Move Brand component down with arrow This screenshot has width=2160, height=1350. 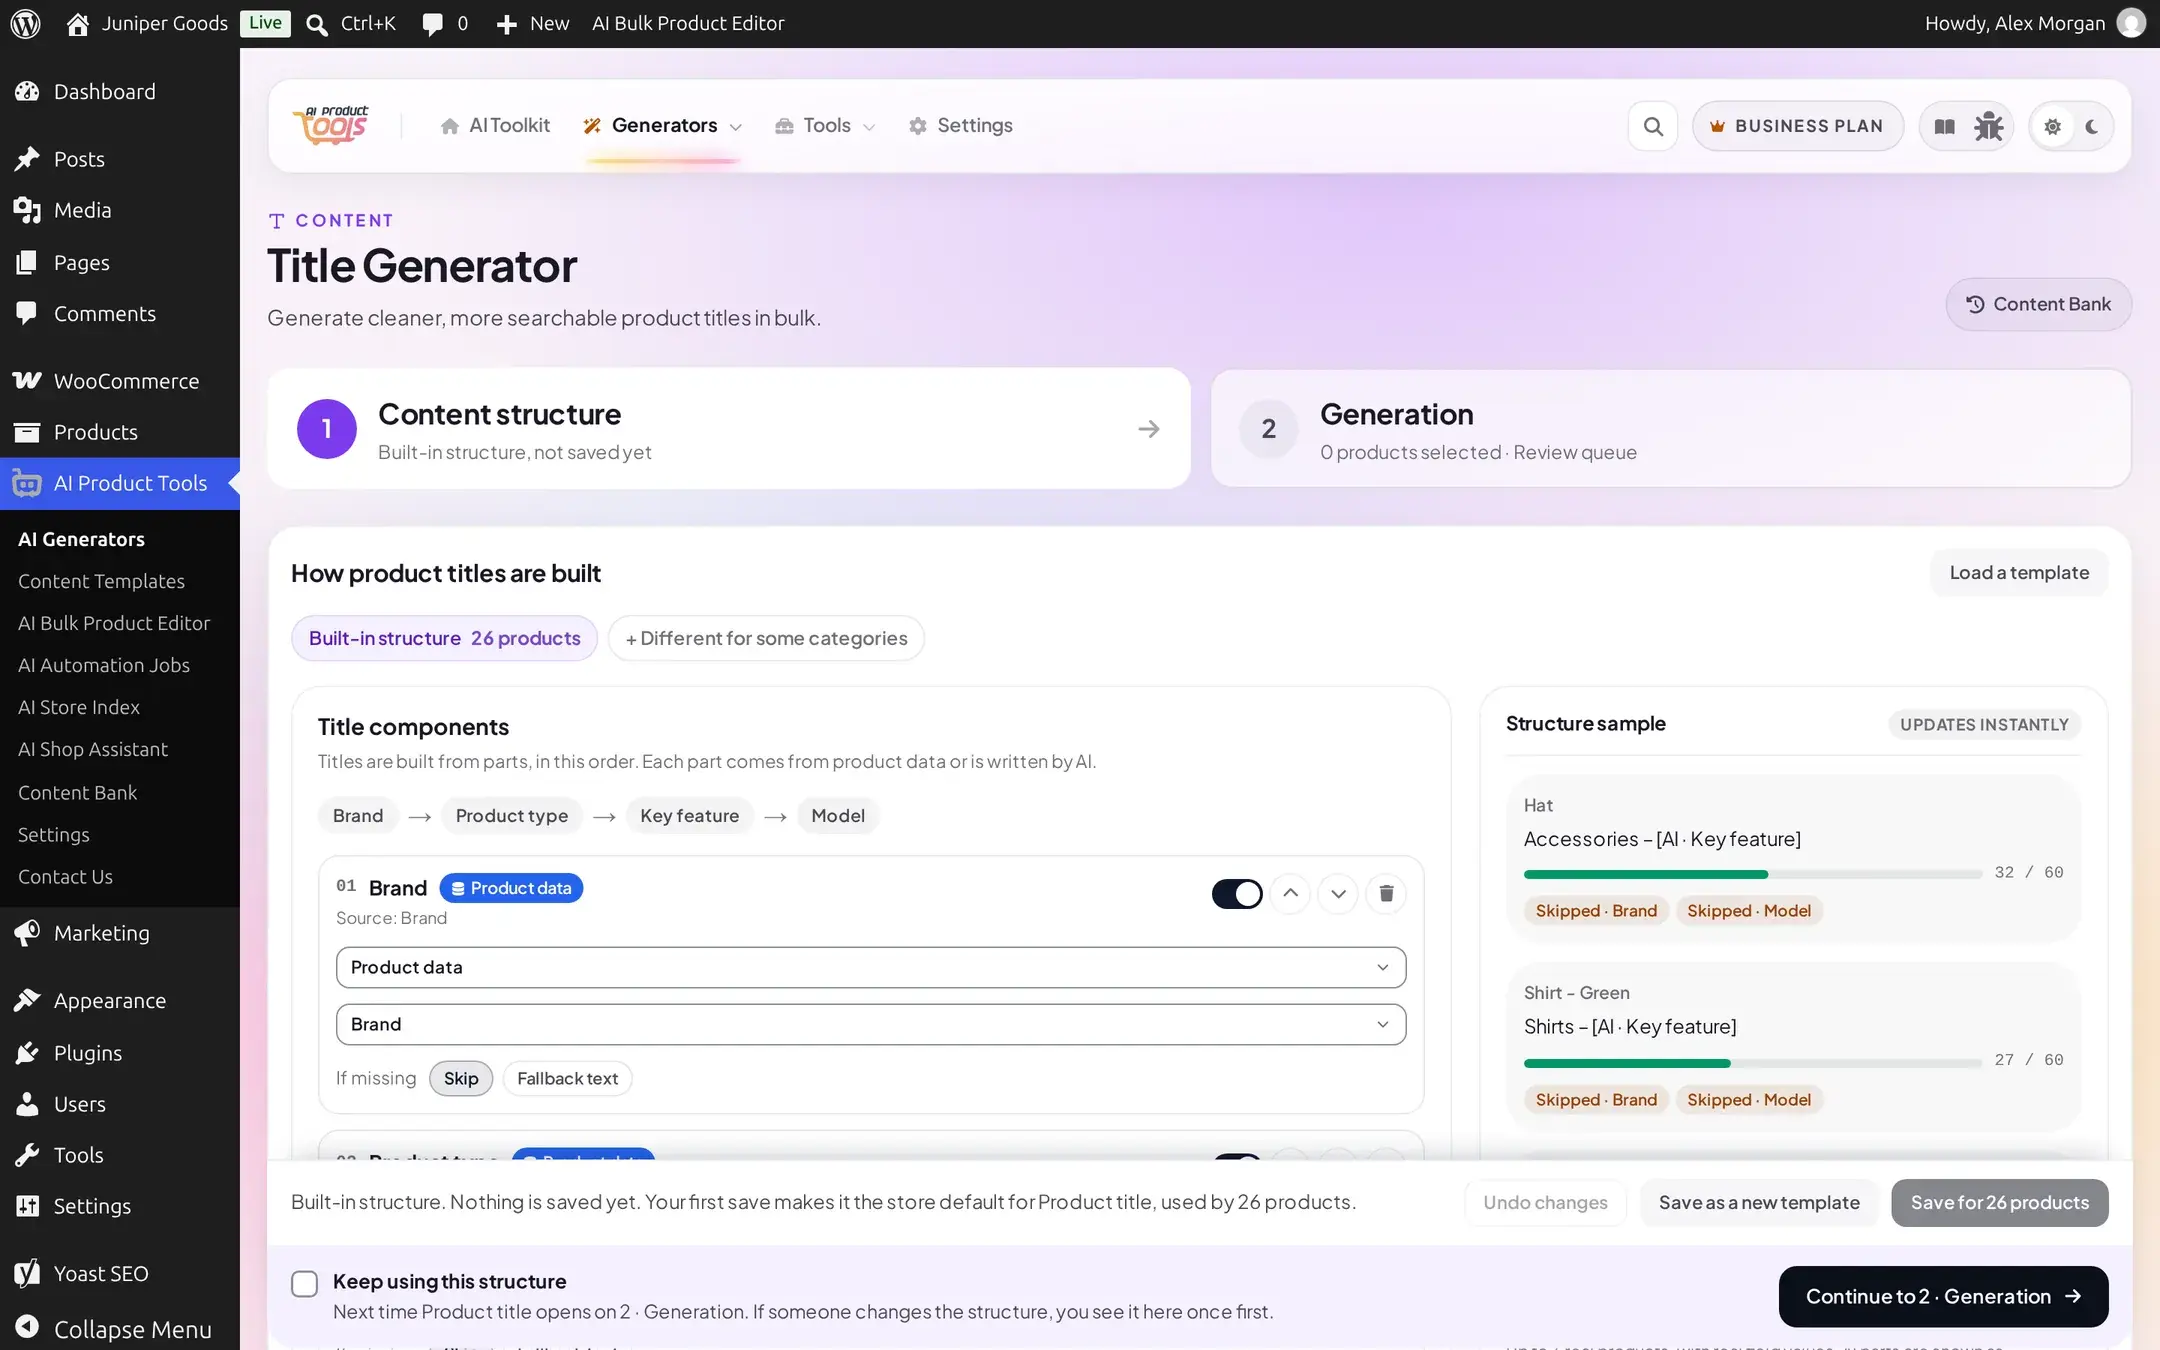(x=1338, y=893)
